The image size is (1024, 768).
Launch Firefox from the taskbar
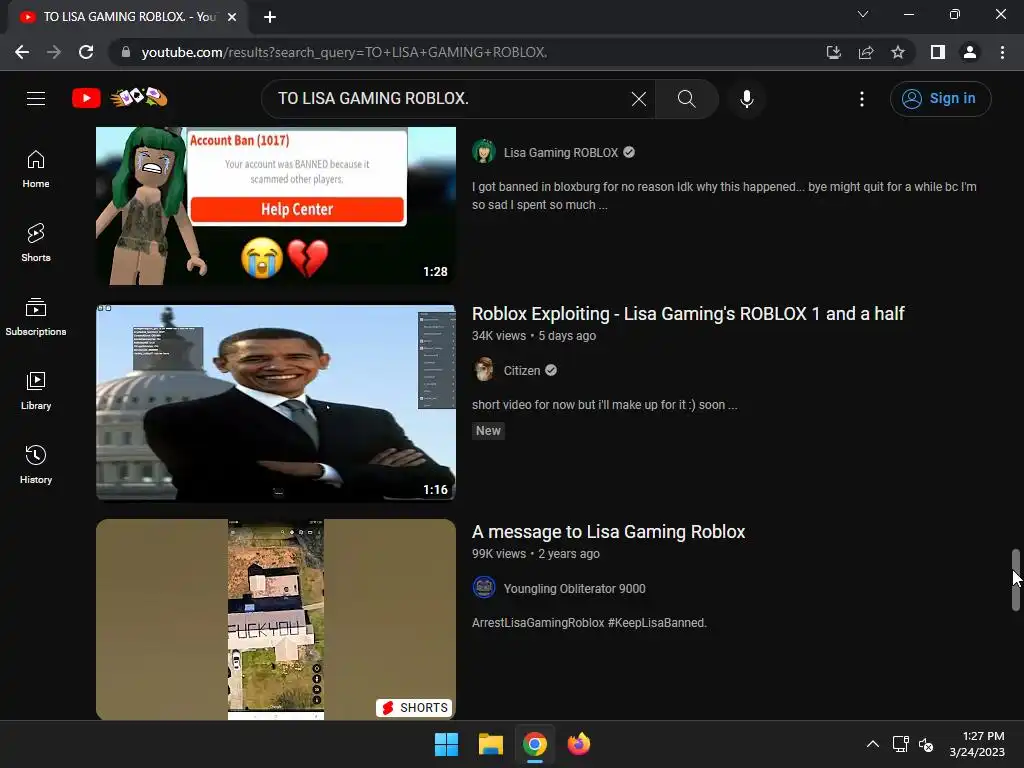[x=579, y=744]
